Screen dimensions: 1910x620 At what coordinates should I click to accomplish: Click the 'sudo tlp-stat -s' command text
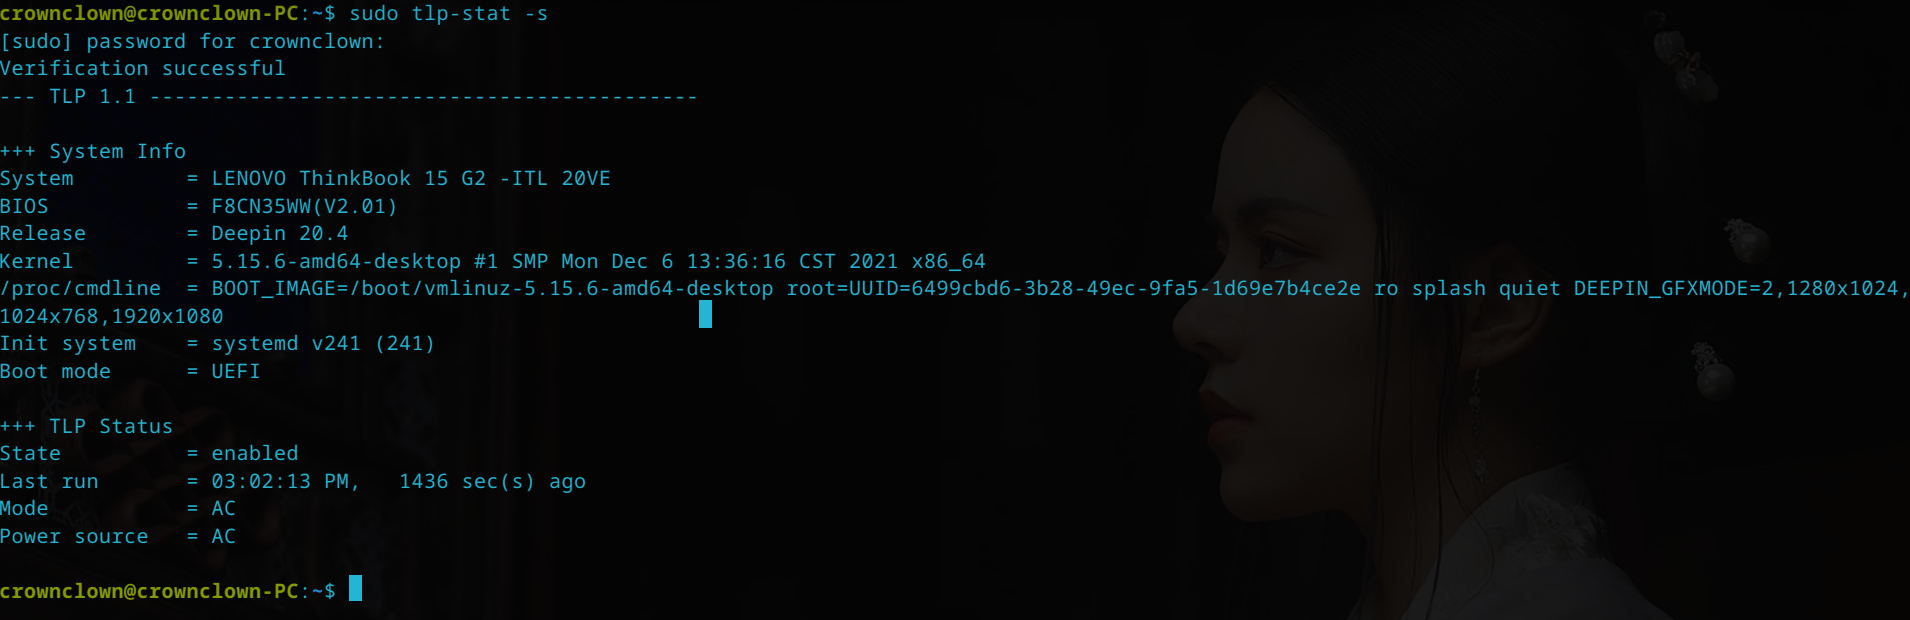click(x=448, y=14)
